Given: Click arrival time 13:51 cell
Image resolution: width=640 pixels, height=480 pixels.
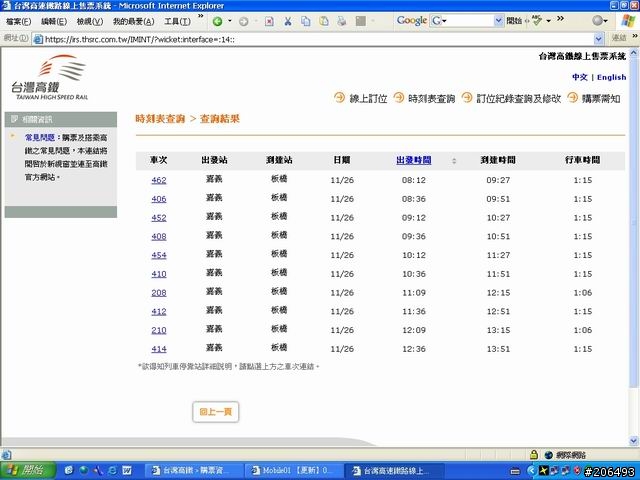Looking at the screenshot, I should point(498,349).
